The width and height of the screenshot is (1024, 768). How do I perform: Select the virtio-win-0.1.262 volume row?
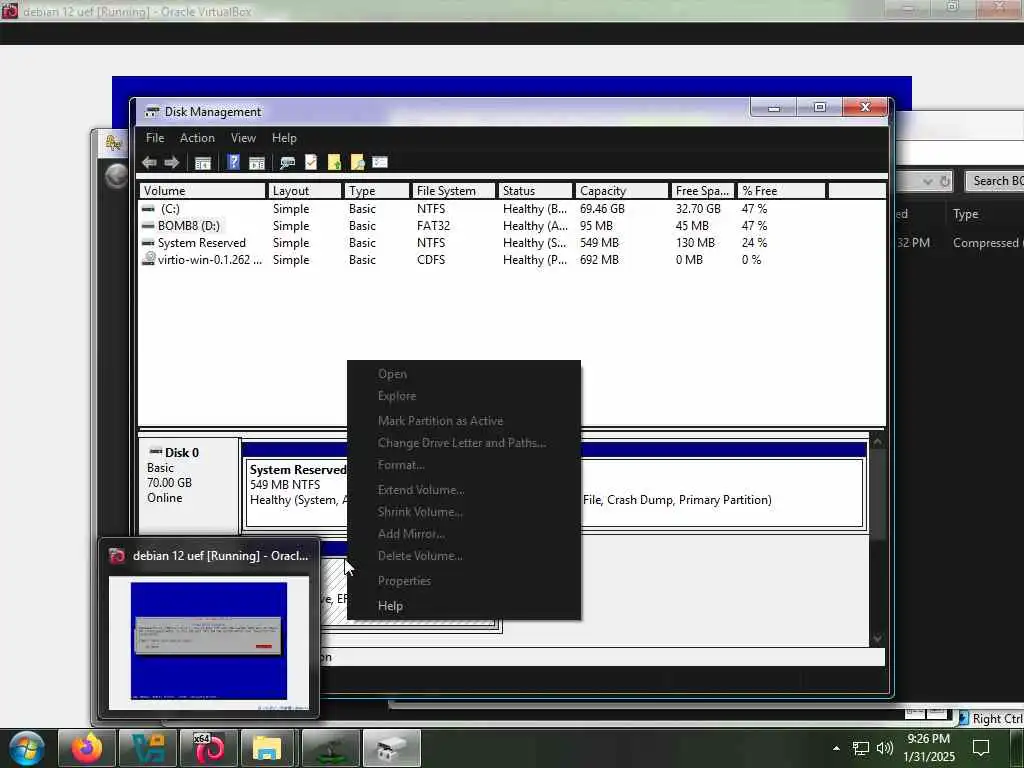512,260
